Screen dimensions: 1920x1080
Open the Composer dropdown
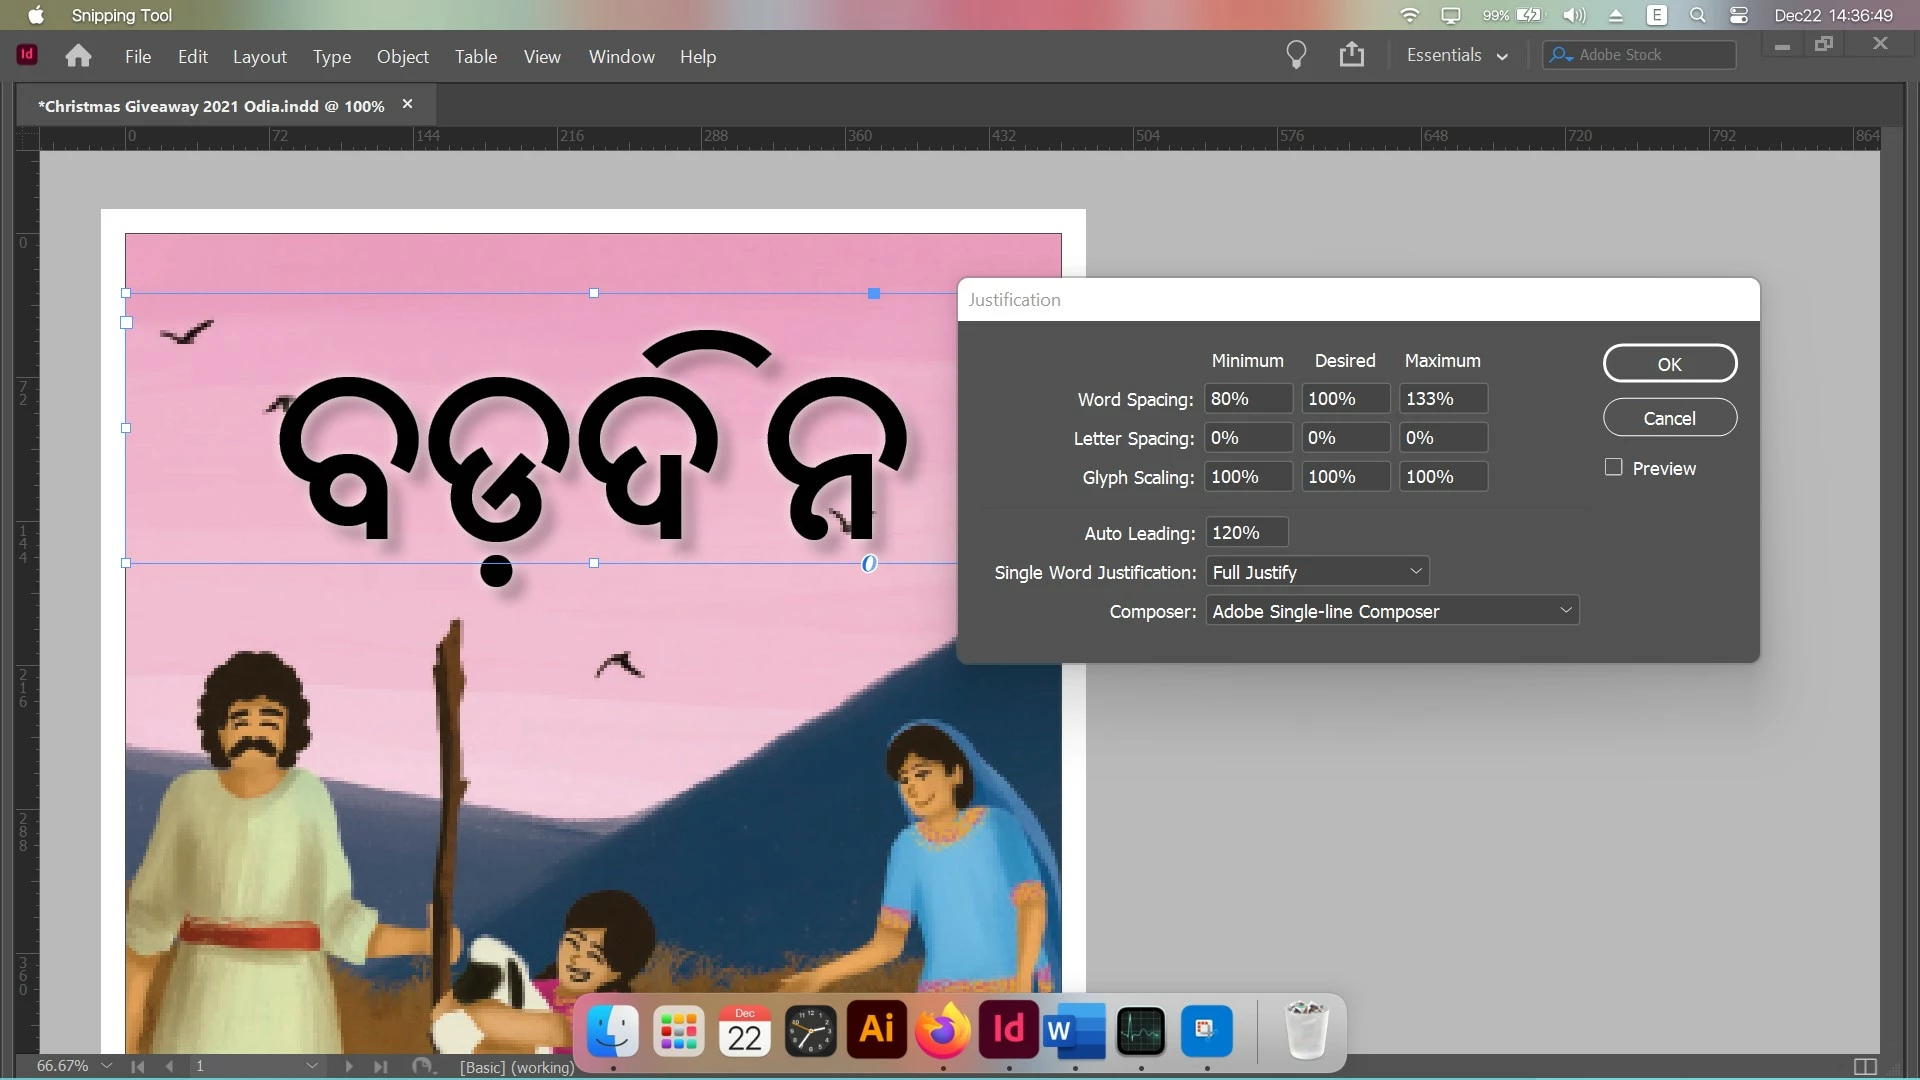tap(1565, 610)
